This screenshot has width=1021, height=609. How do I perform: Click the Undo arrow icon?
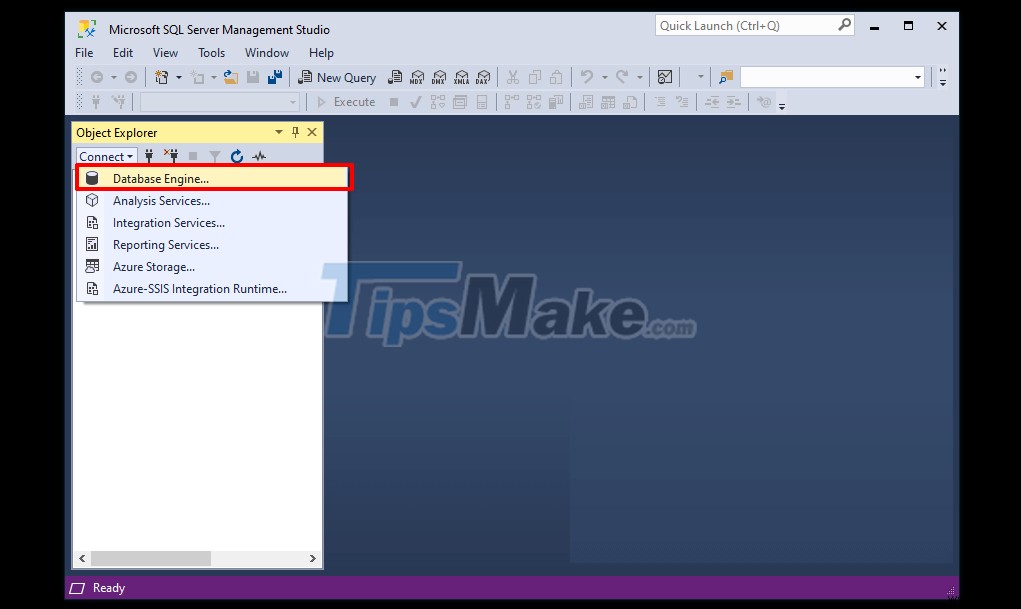pos(587,78)
